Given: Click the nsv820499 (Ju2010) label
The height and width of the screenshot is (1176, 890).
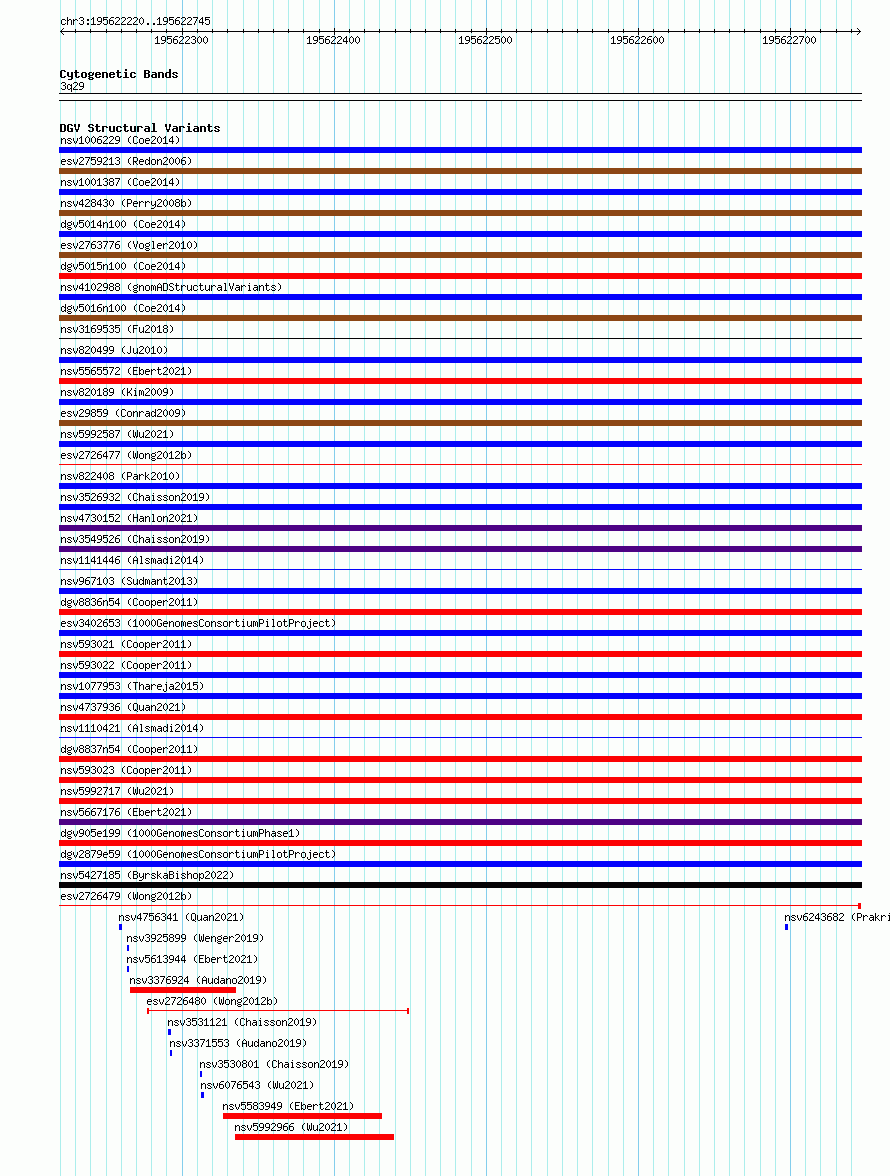Looking at the screenshot, I should coord(114,350).
